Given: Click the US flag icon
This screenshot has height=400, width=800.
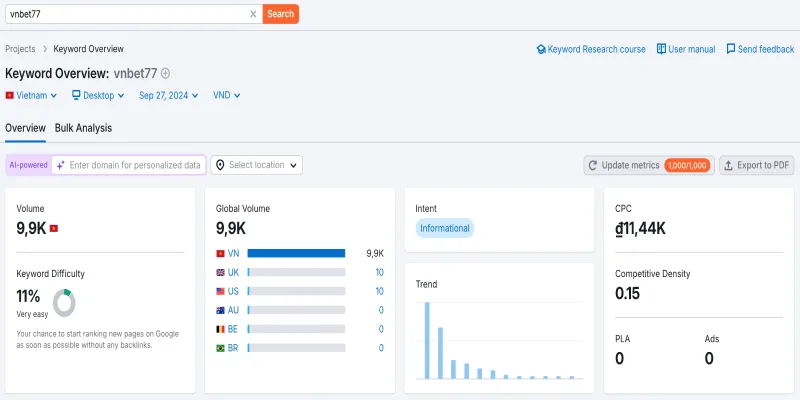Looking at the screenshot, I should 220,291.
